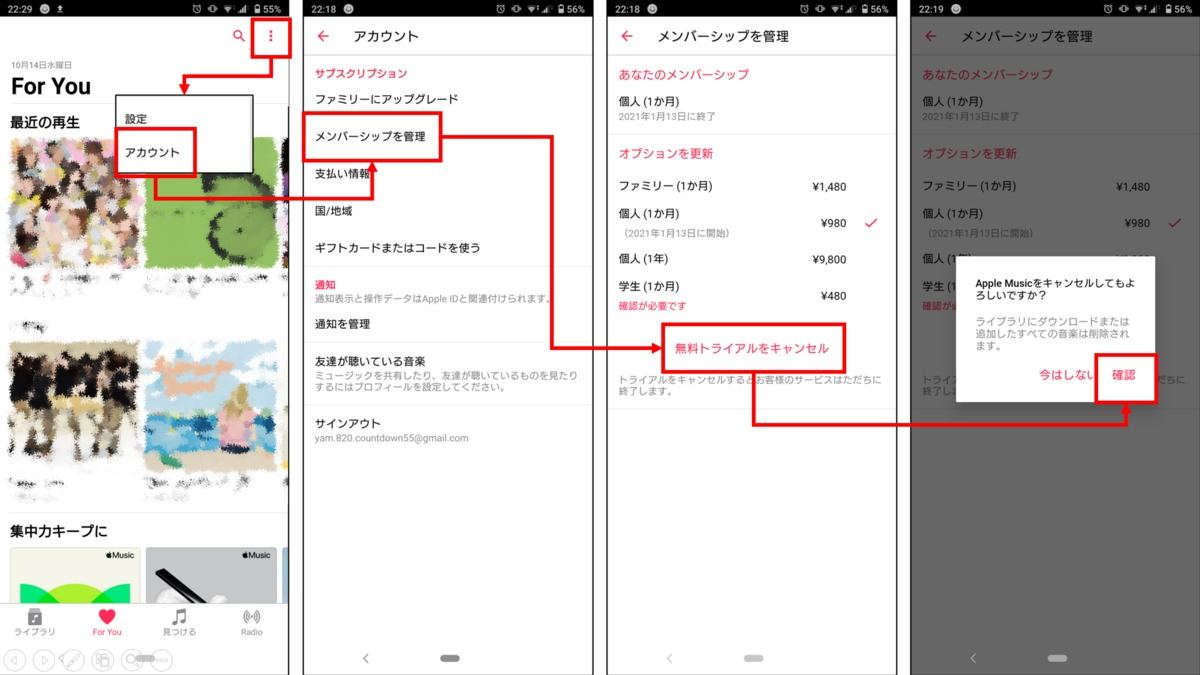Tap the dimmed back arrow behind the dialog
This screenshot has width=1200, height=675.
pyautogui.click(x=931, y=36)
